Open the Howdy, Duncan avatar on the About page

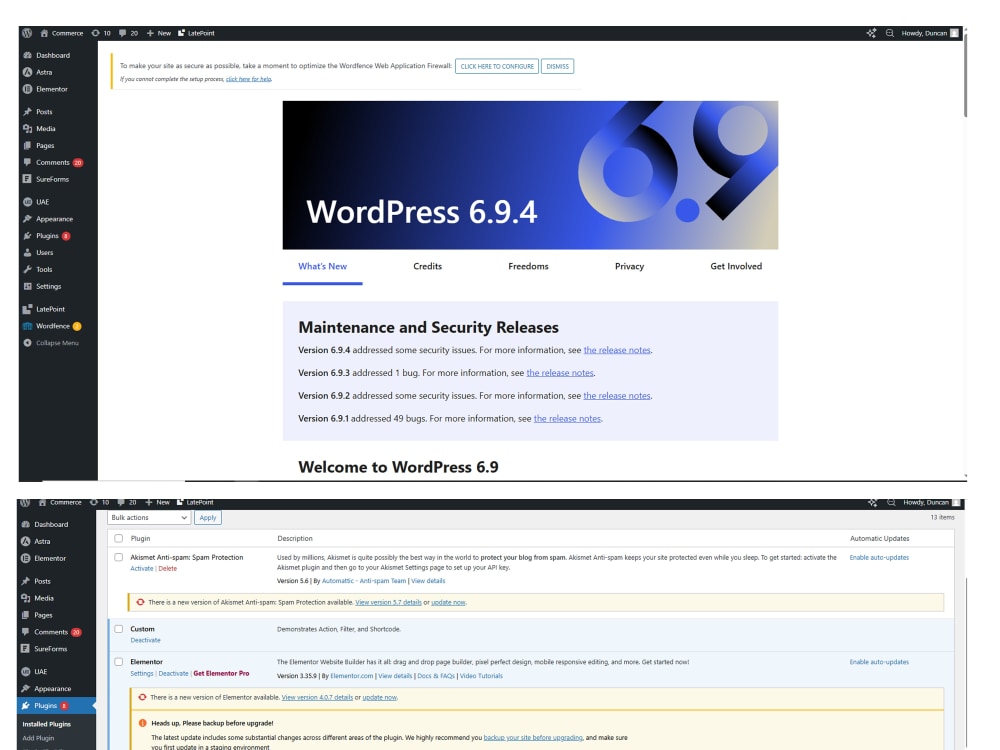coord(954,33)
